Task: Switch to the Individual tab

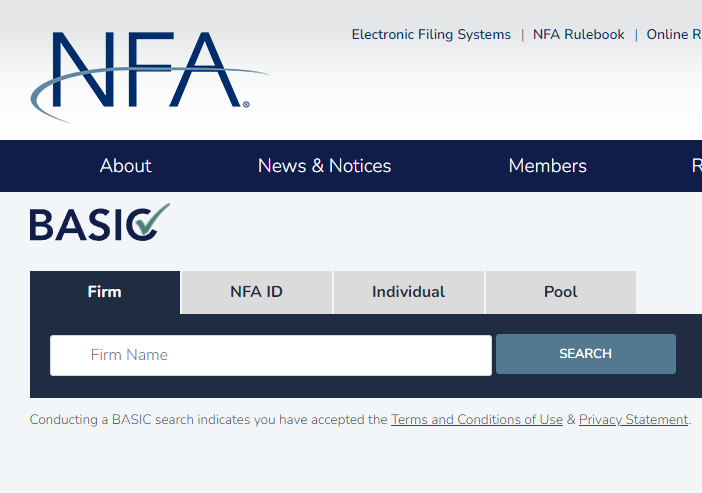Action: (x=408, y=292)
